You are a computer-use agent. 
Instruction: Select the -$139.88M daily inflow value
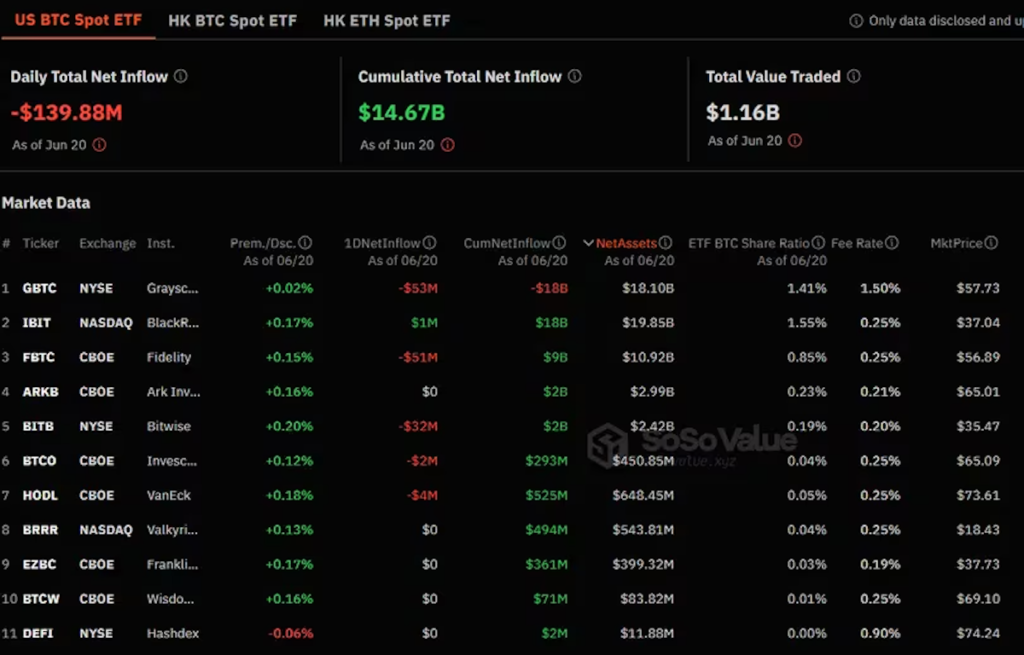(67, 112)
